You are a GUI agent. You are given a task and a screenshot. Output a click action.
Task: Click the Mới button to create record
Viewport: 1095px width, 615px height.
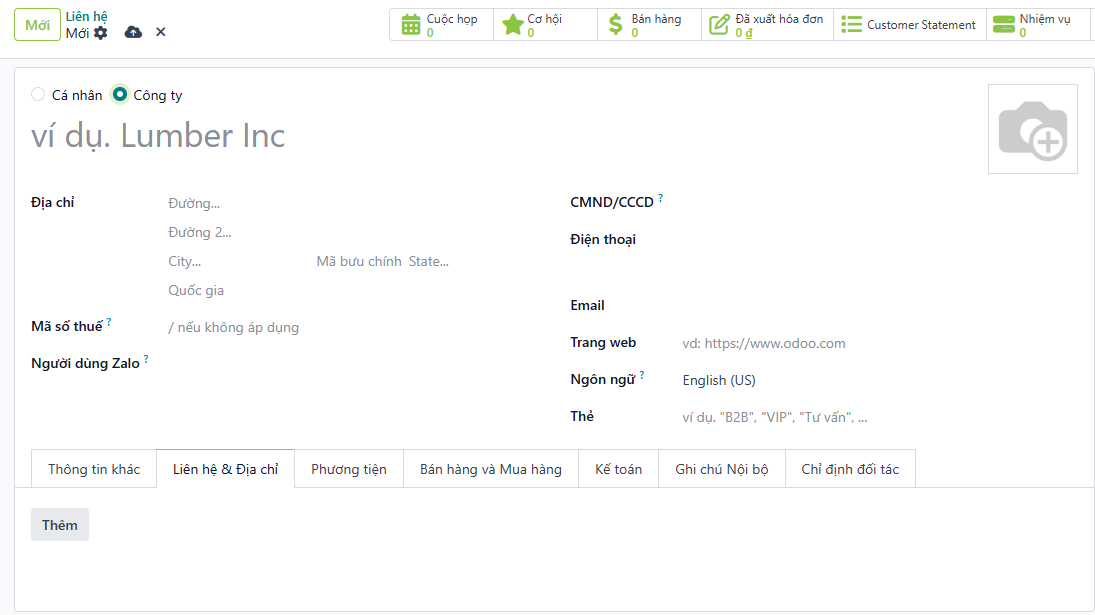38,25
